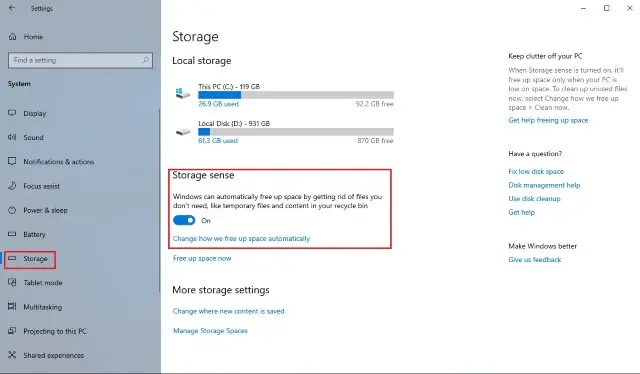Click the Shared experiences icon
640x374 pixels.
coord(12,355)
